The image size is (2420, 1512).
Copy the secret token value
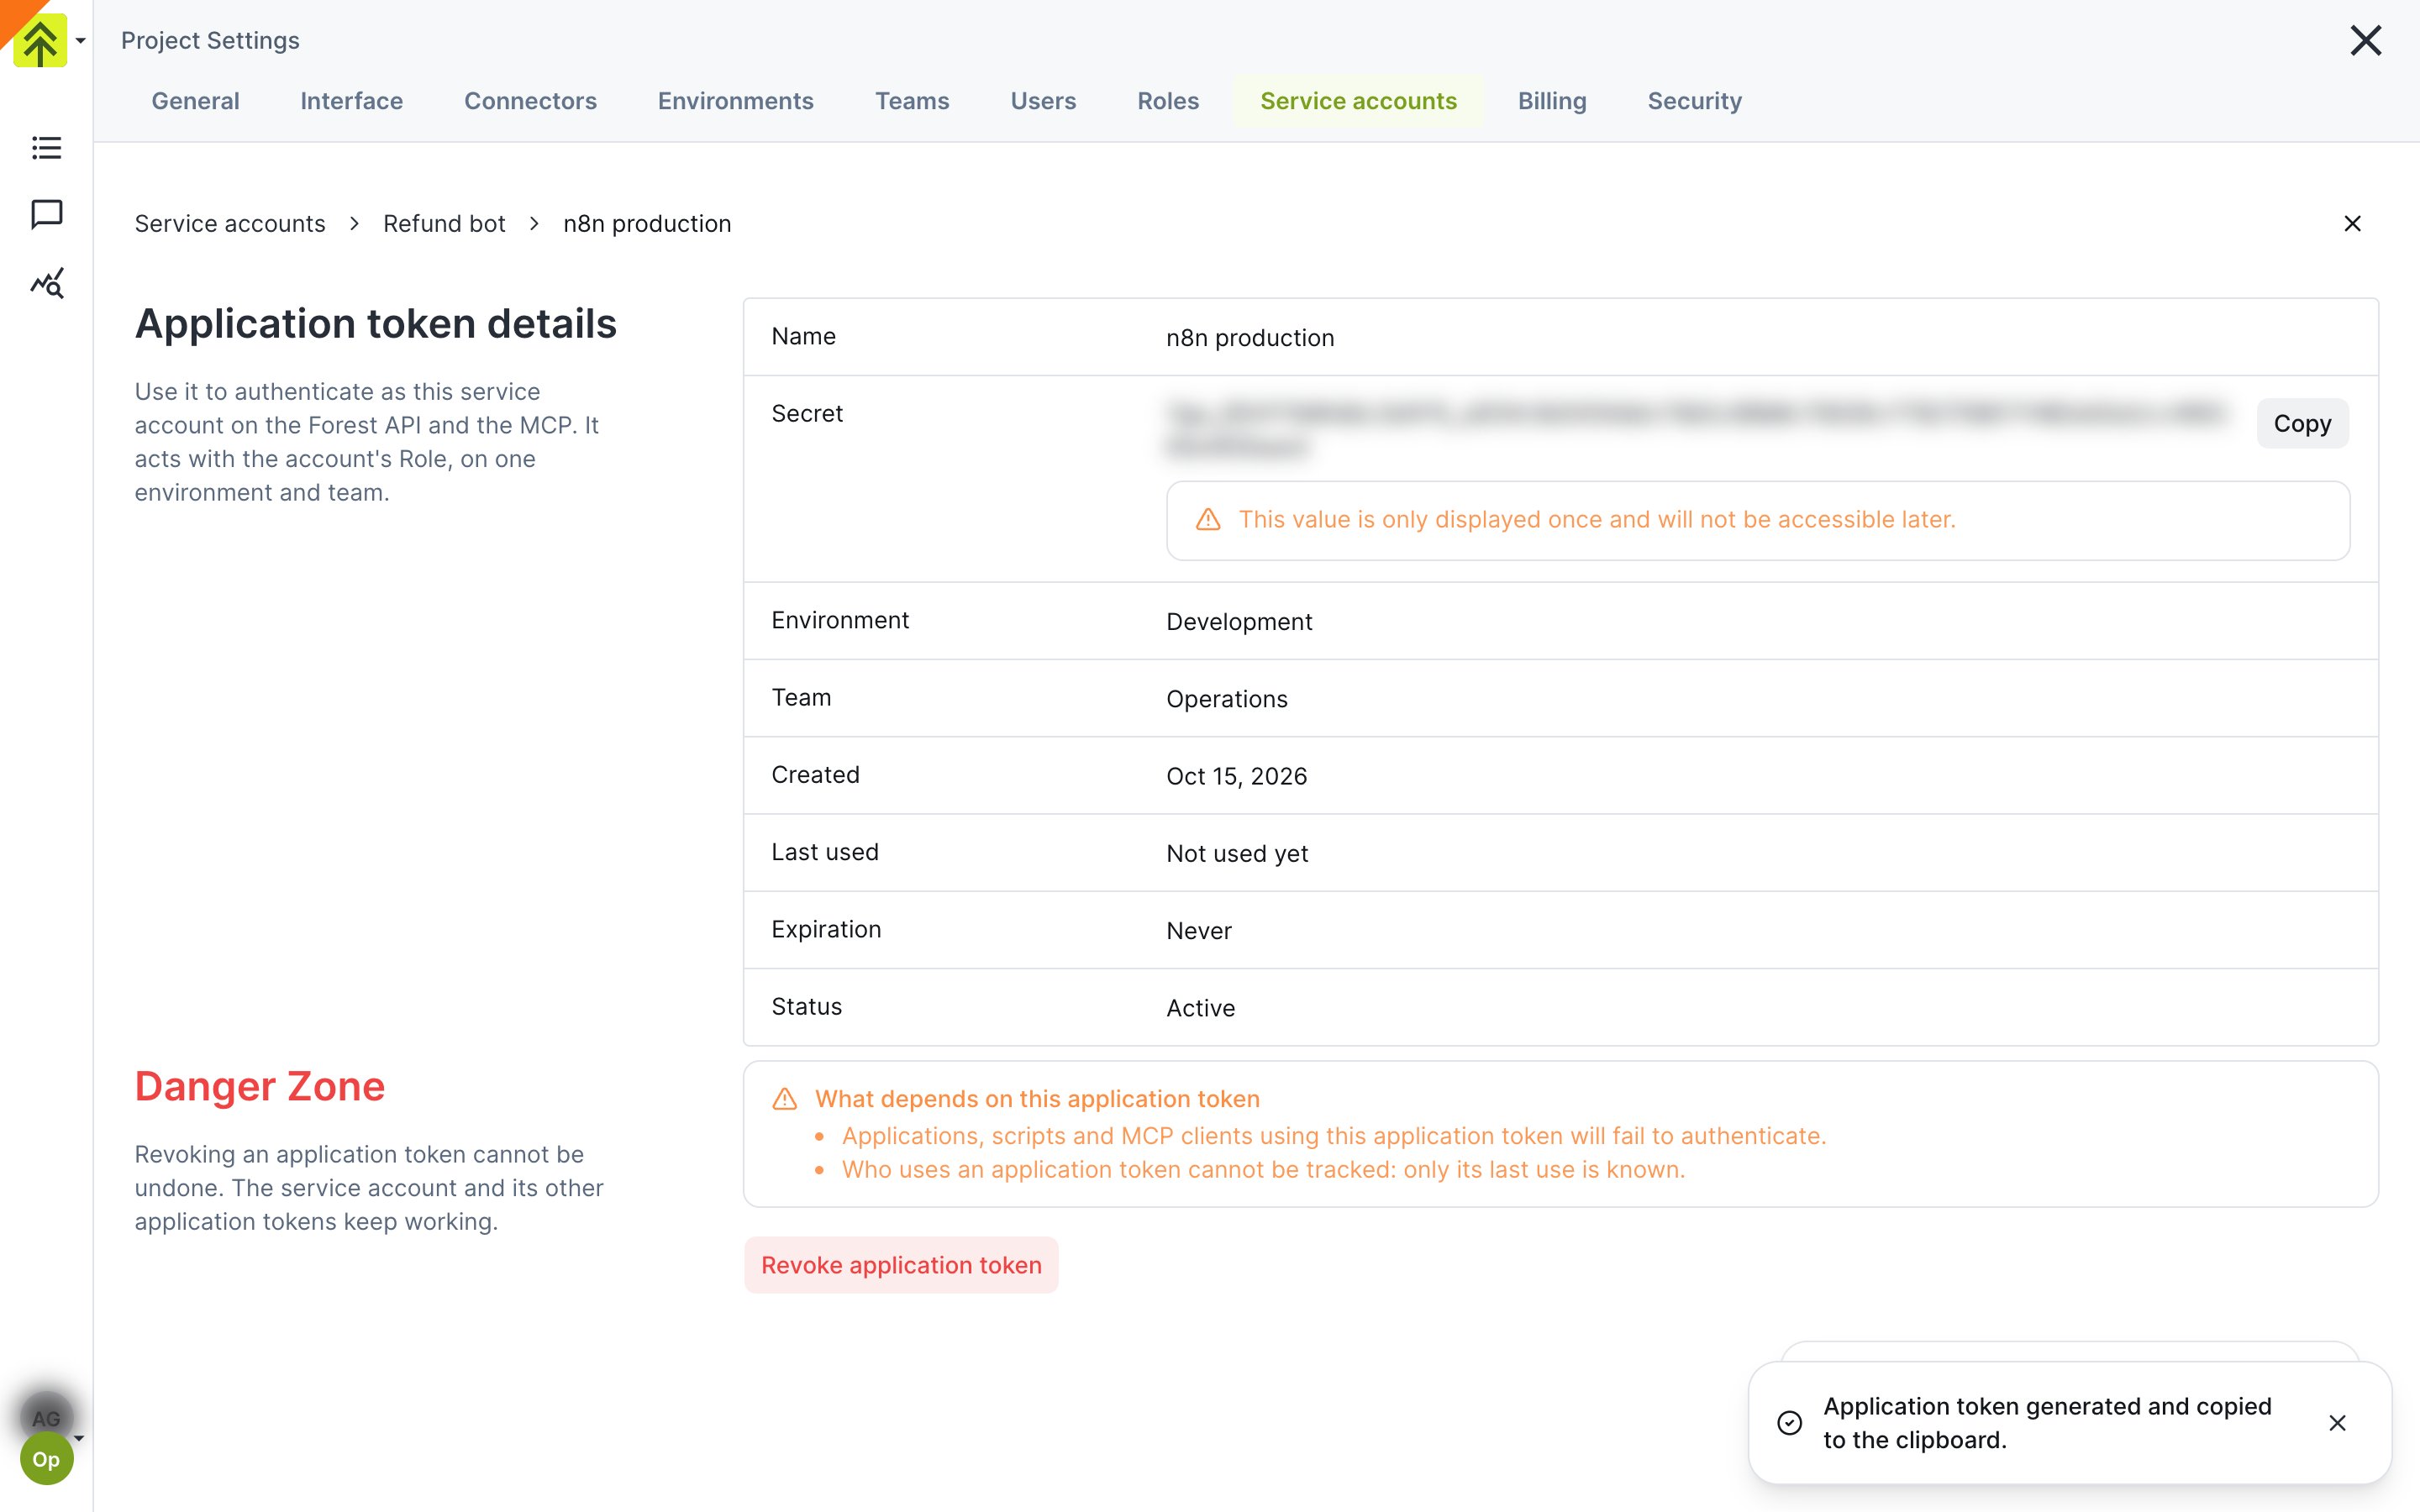2302,423
